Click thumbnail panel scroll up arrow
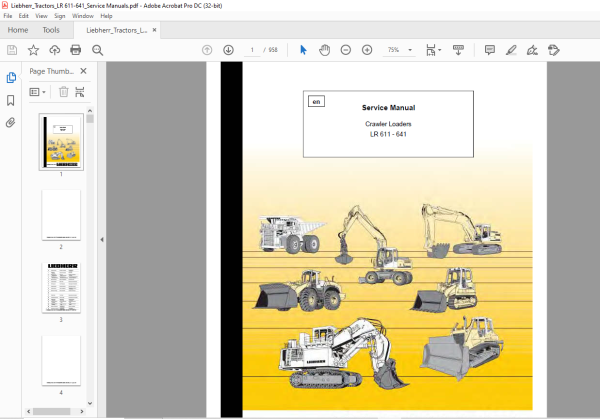This screenshot has height=419, width=600. point(90,111)
